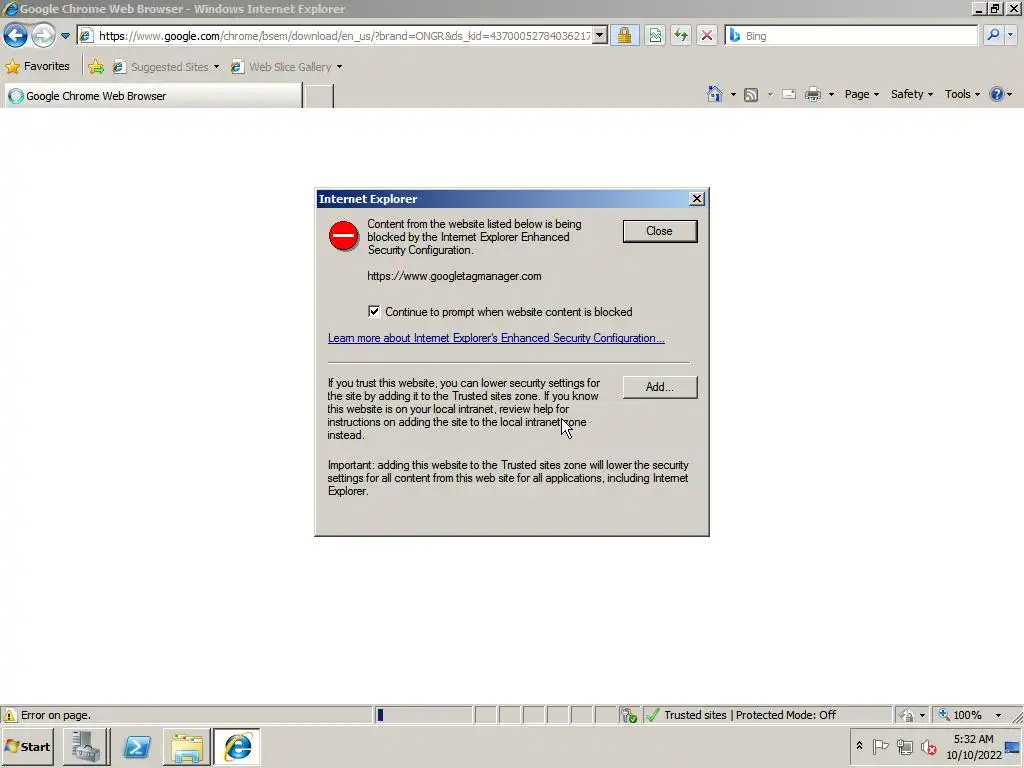Open the Web Slice Gallery link
This screenshot has height=768, width=1024.
click(x=286, y=67)
